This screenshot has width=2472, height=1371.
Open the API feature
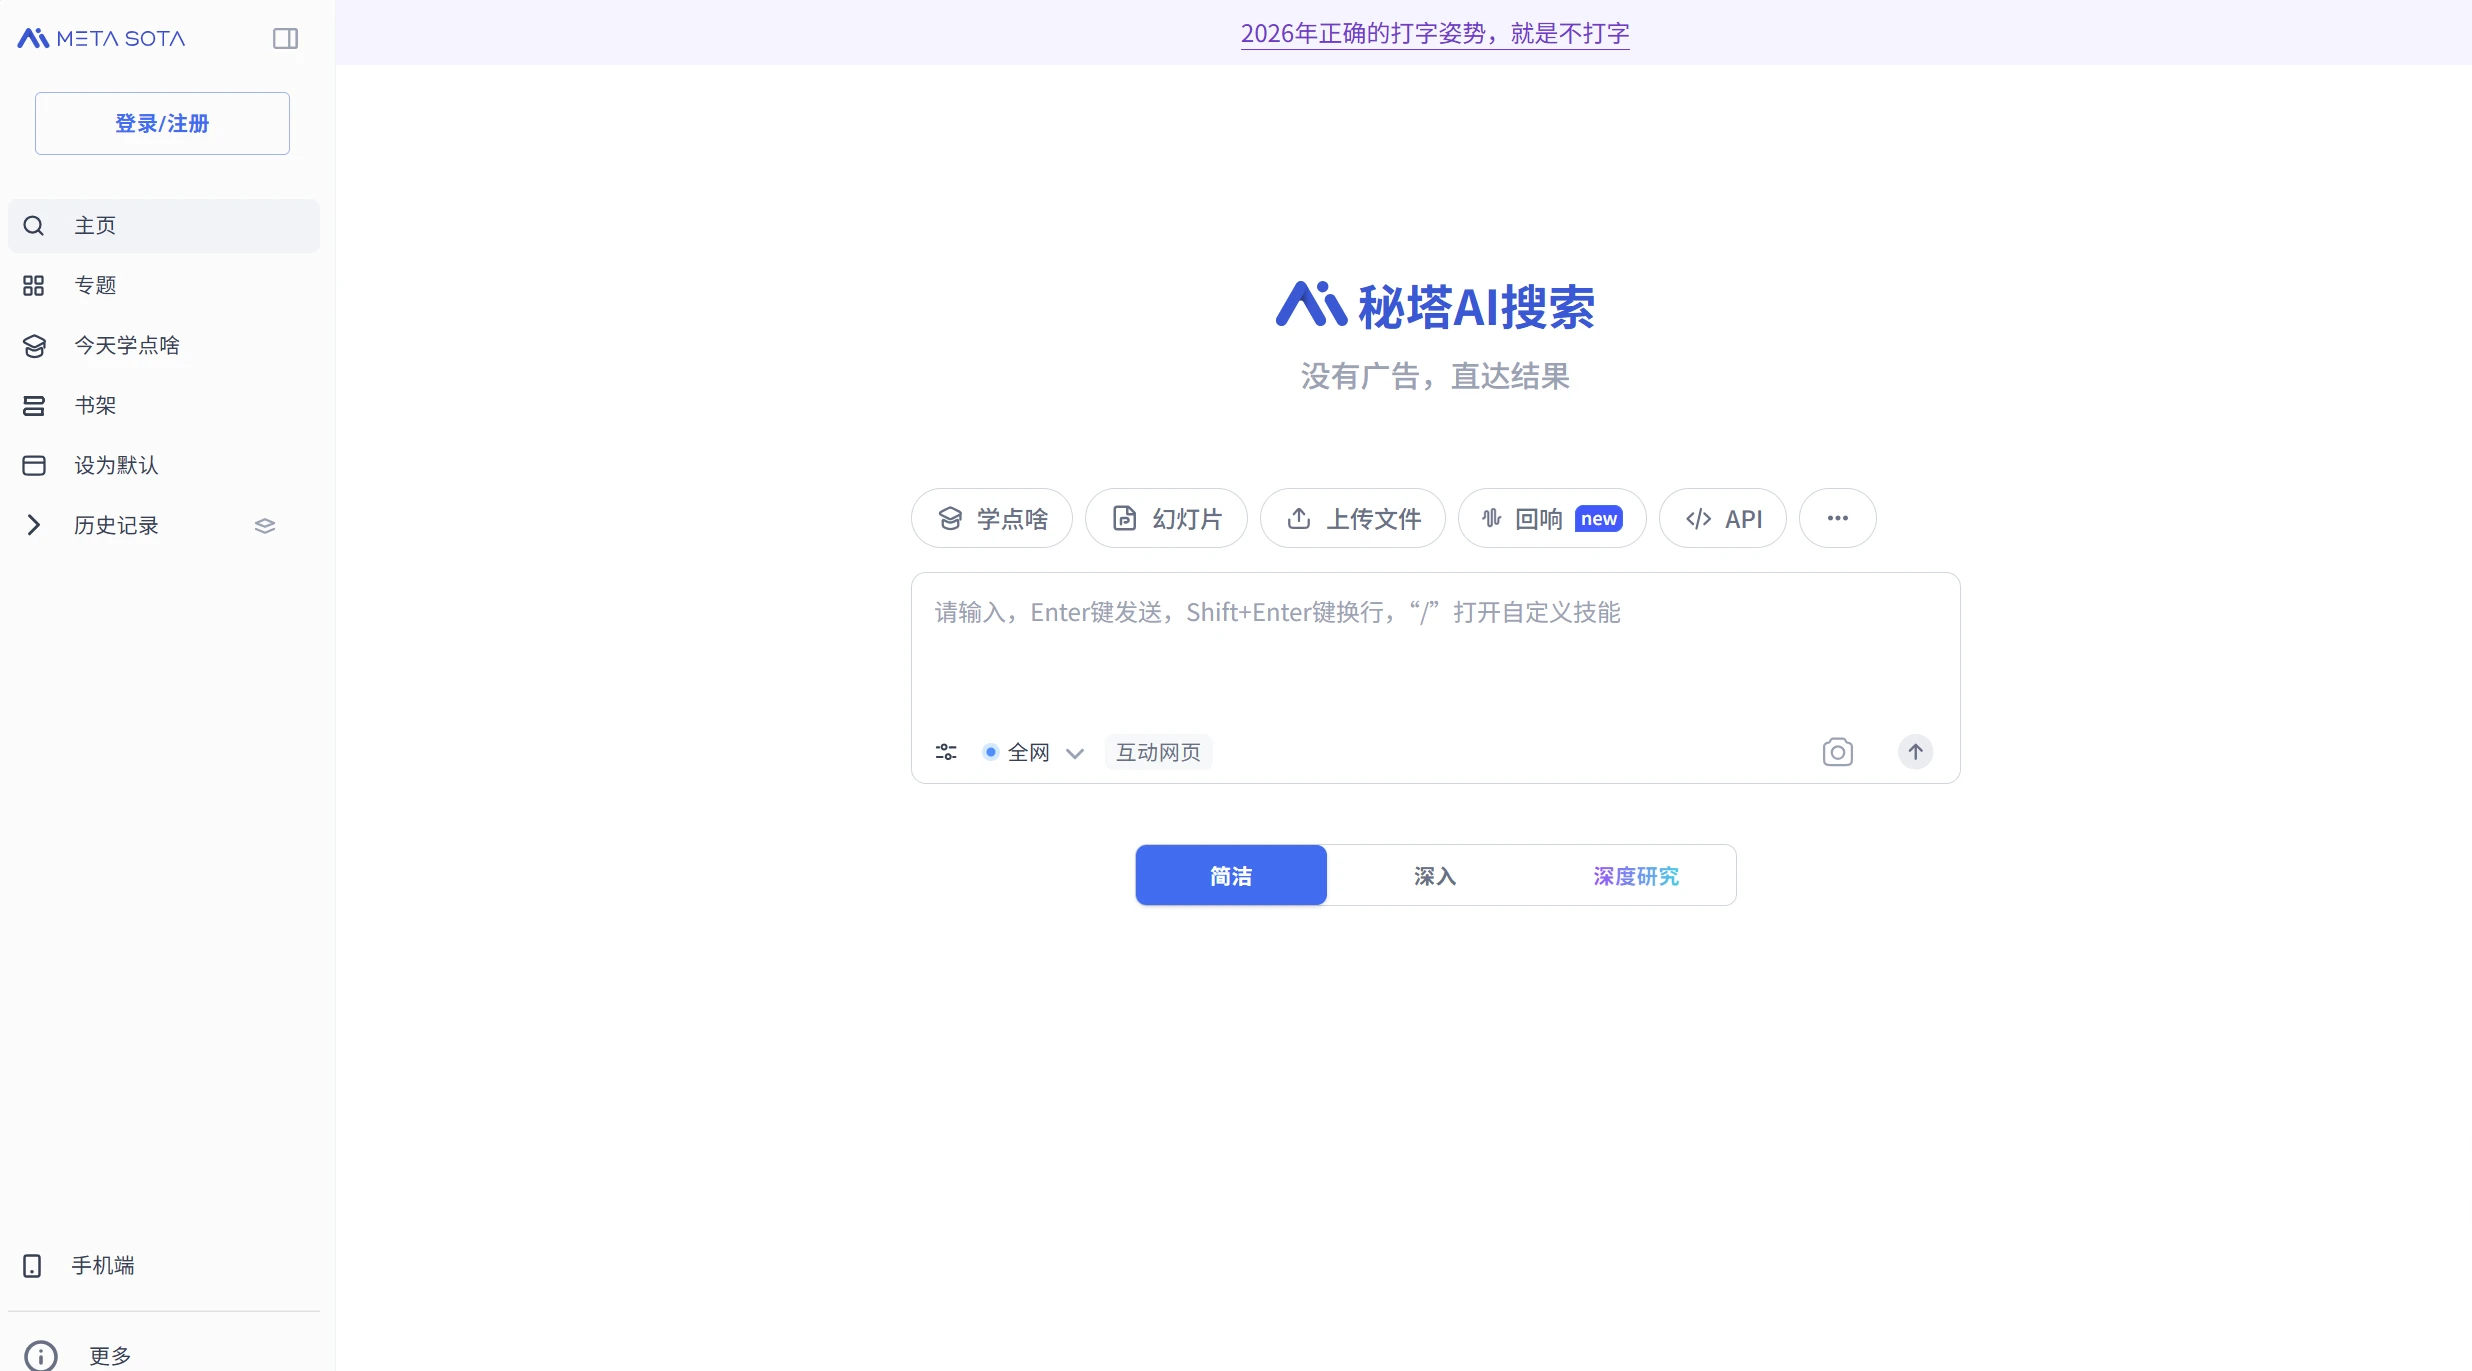tap(1722, 518)
